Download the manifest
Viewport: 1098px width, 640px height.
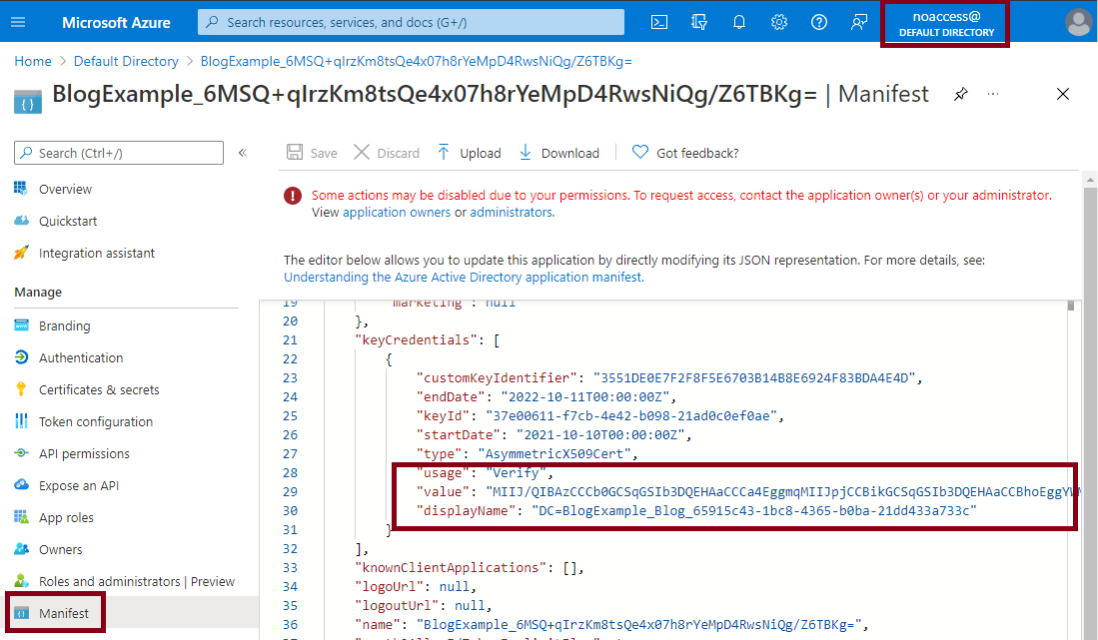[x=560, y=153]
